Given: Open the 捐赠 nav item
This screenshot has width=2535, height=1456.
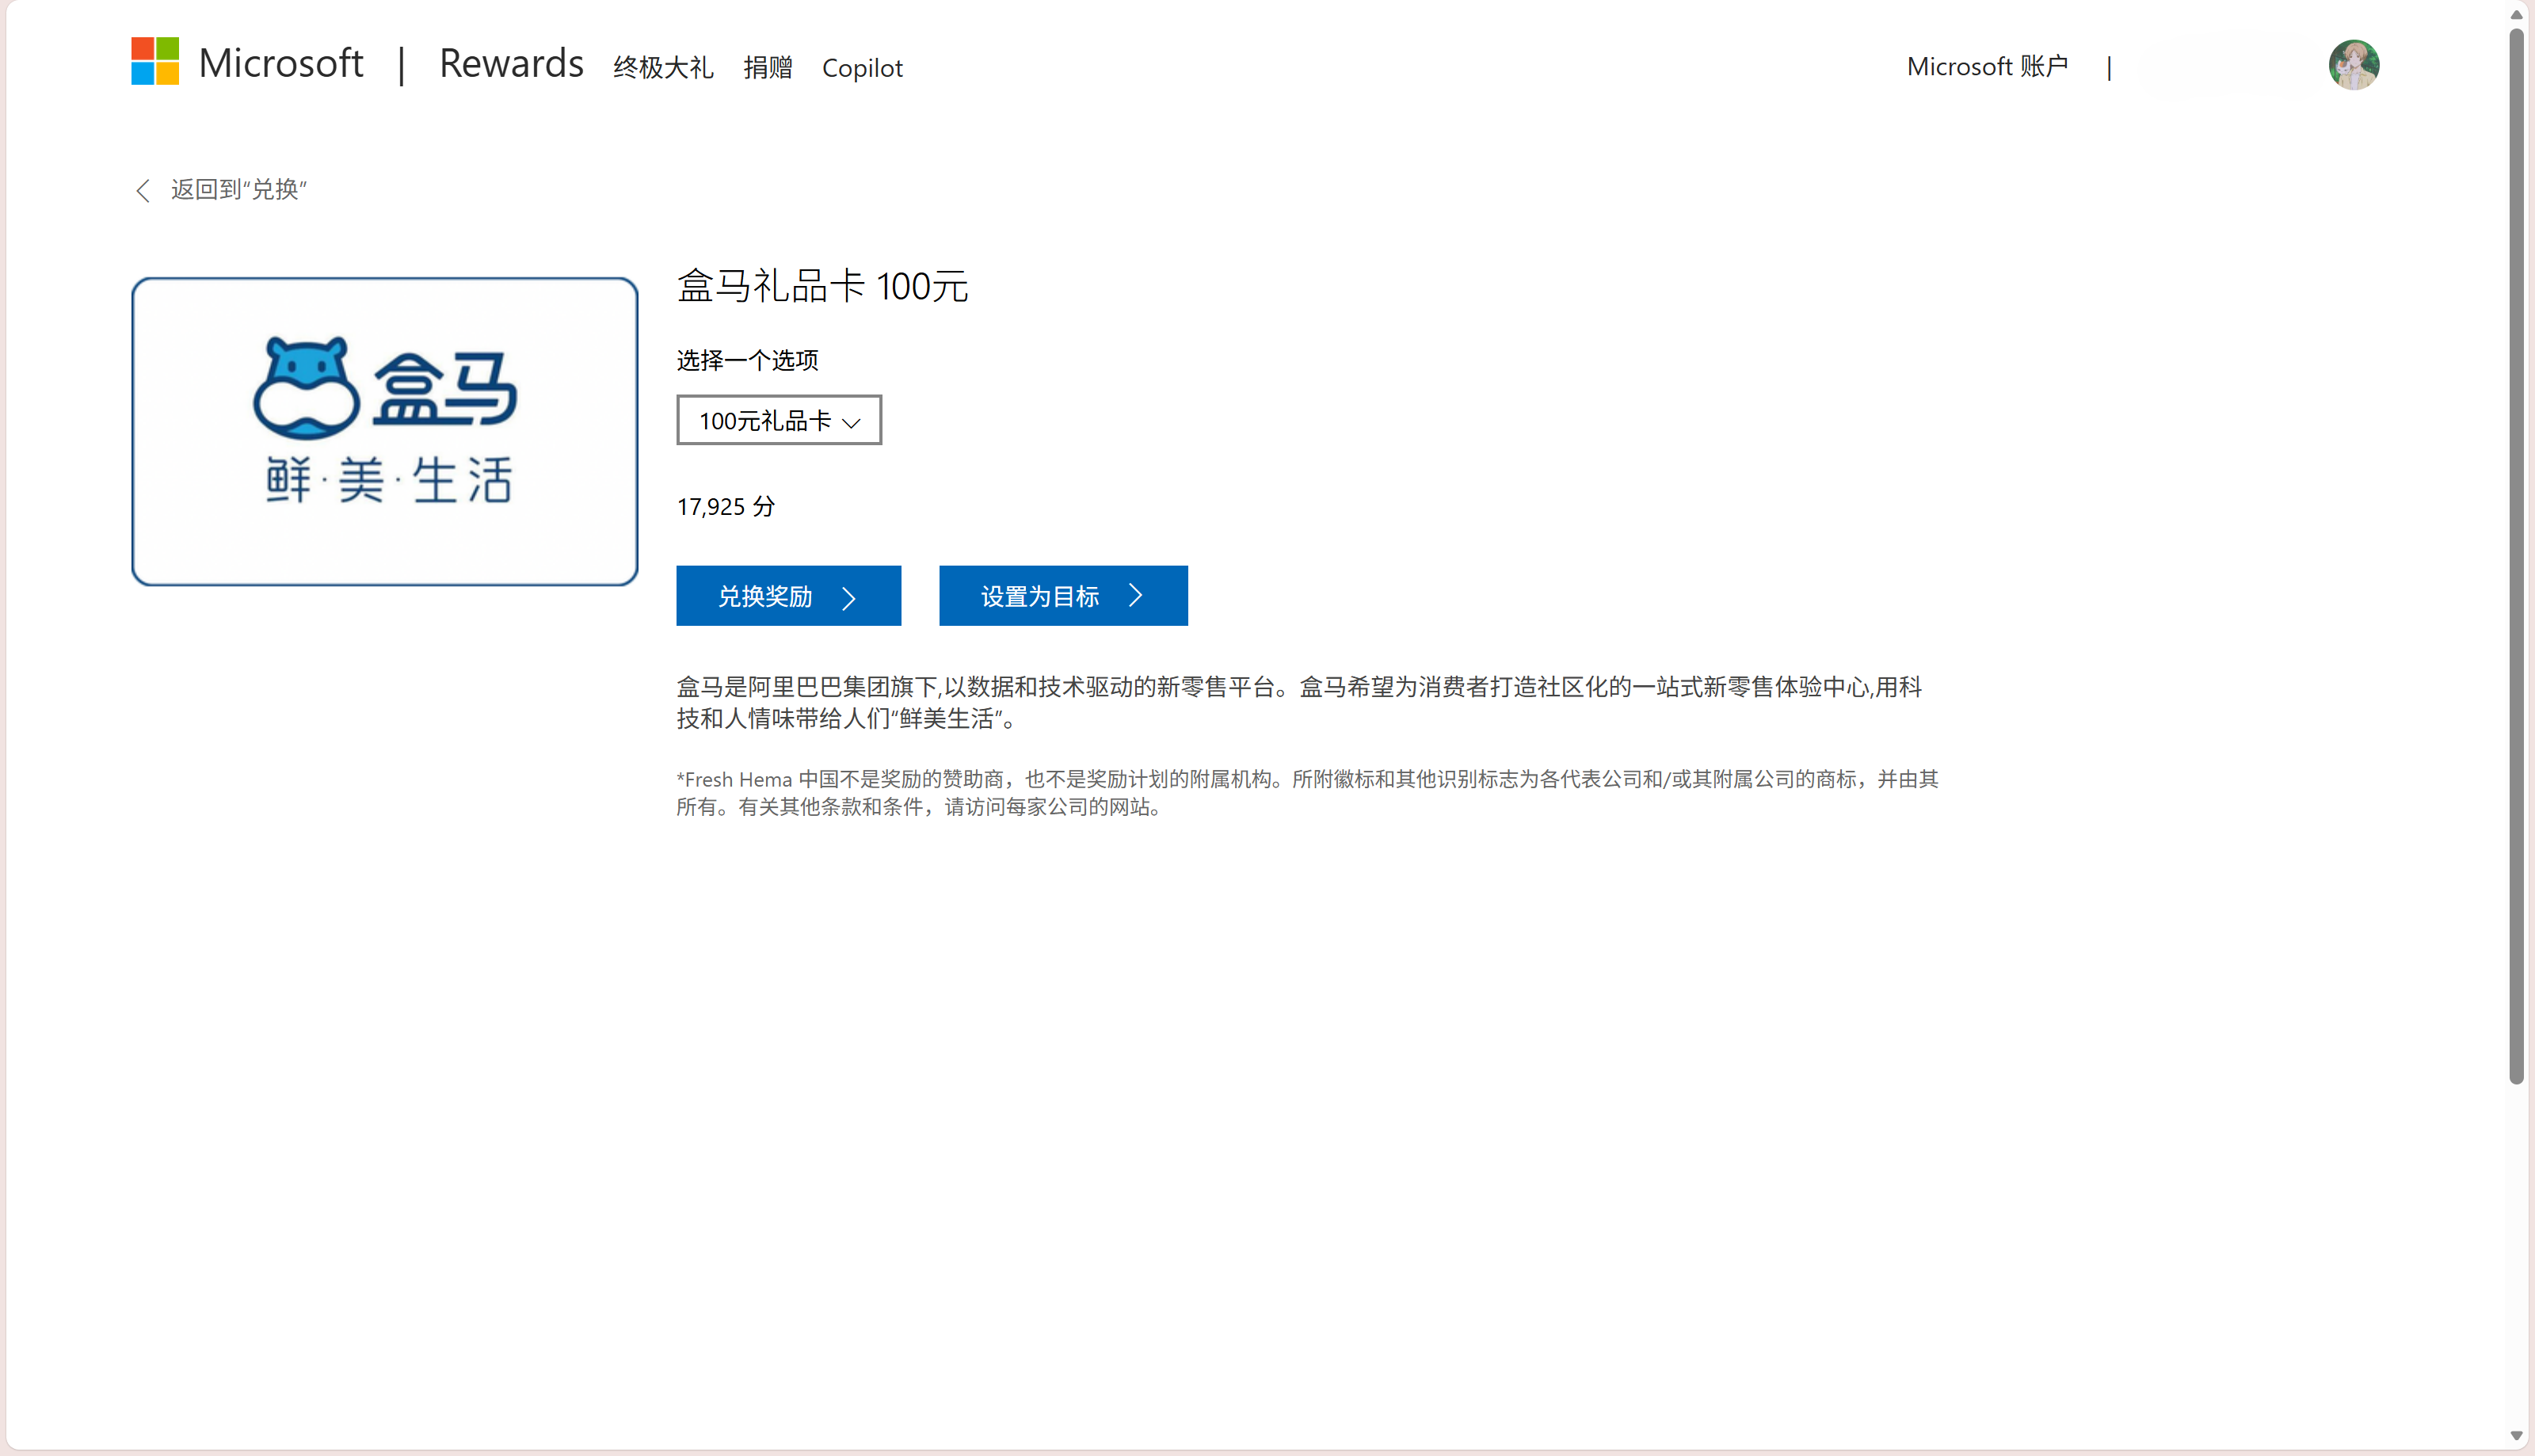Looking at the screenshot, I should click(x=767, y=68).
